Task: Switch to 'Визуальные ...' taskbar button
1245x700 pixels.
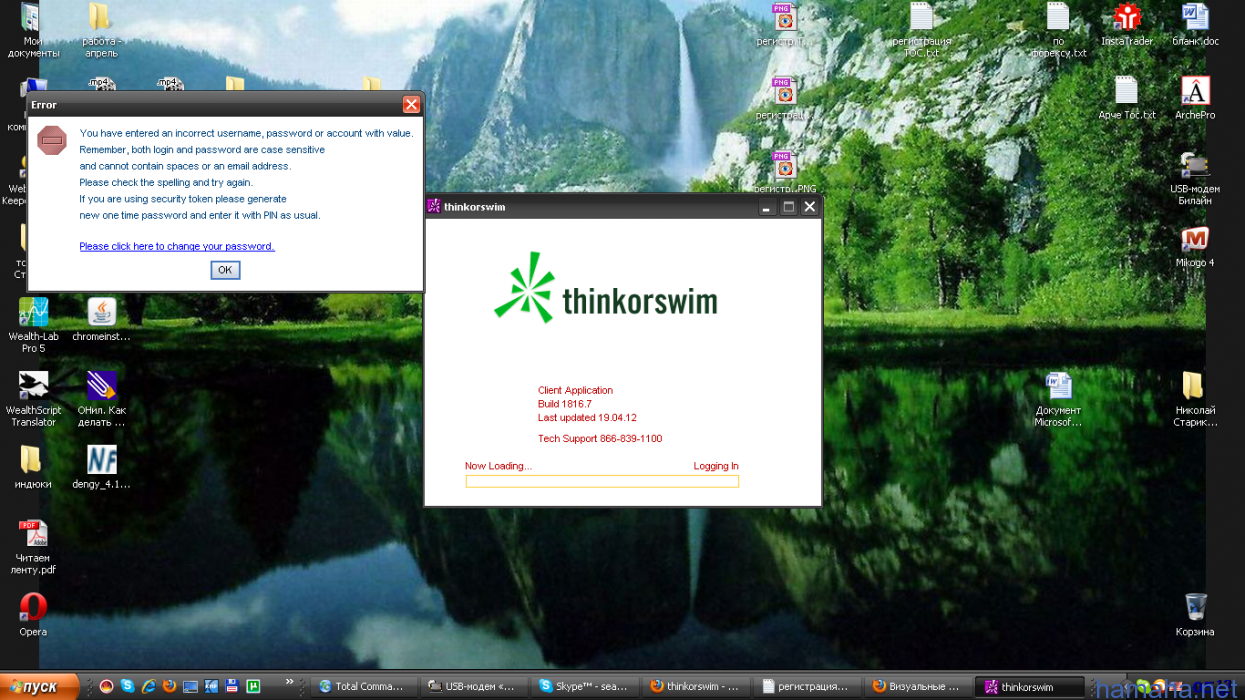Action: click(x=916, y=687)
